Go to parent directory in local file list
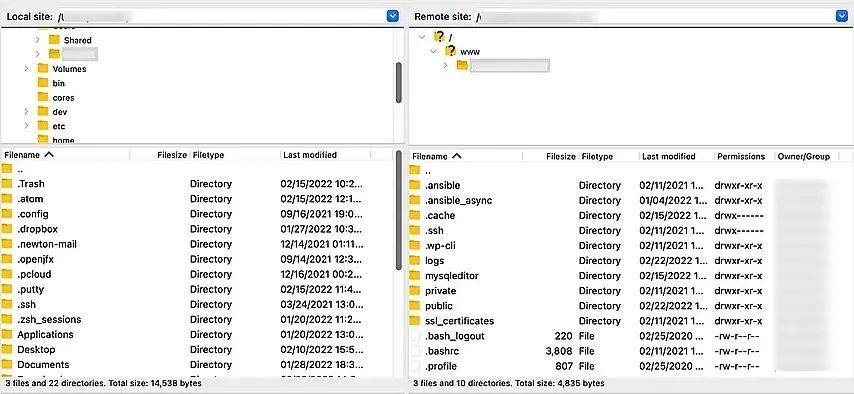This screenshot has height=394, width=854. 20,169
